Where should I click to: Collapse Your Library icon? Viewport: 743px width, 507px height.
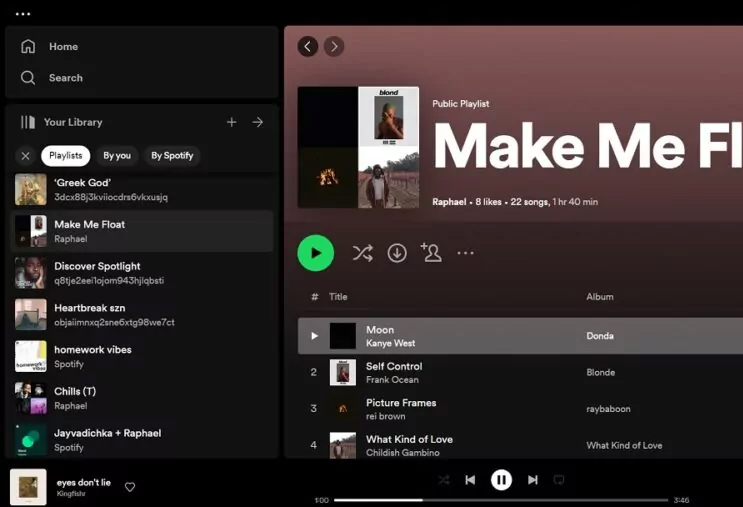click(x=27, y=122)
